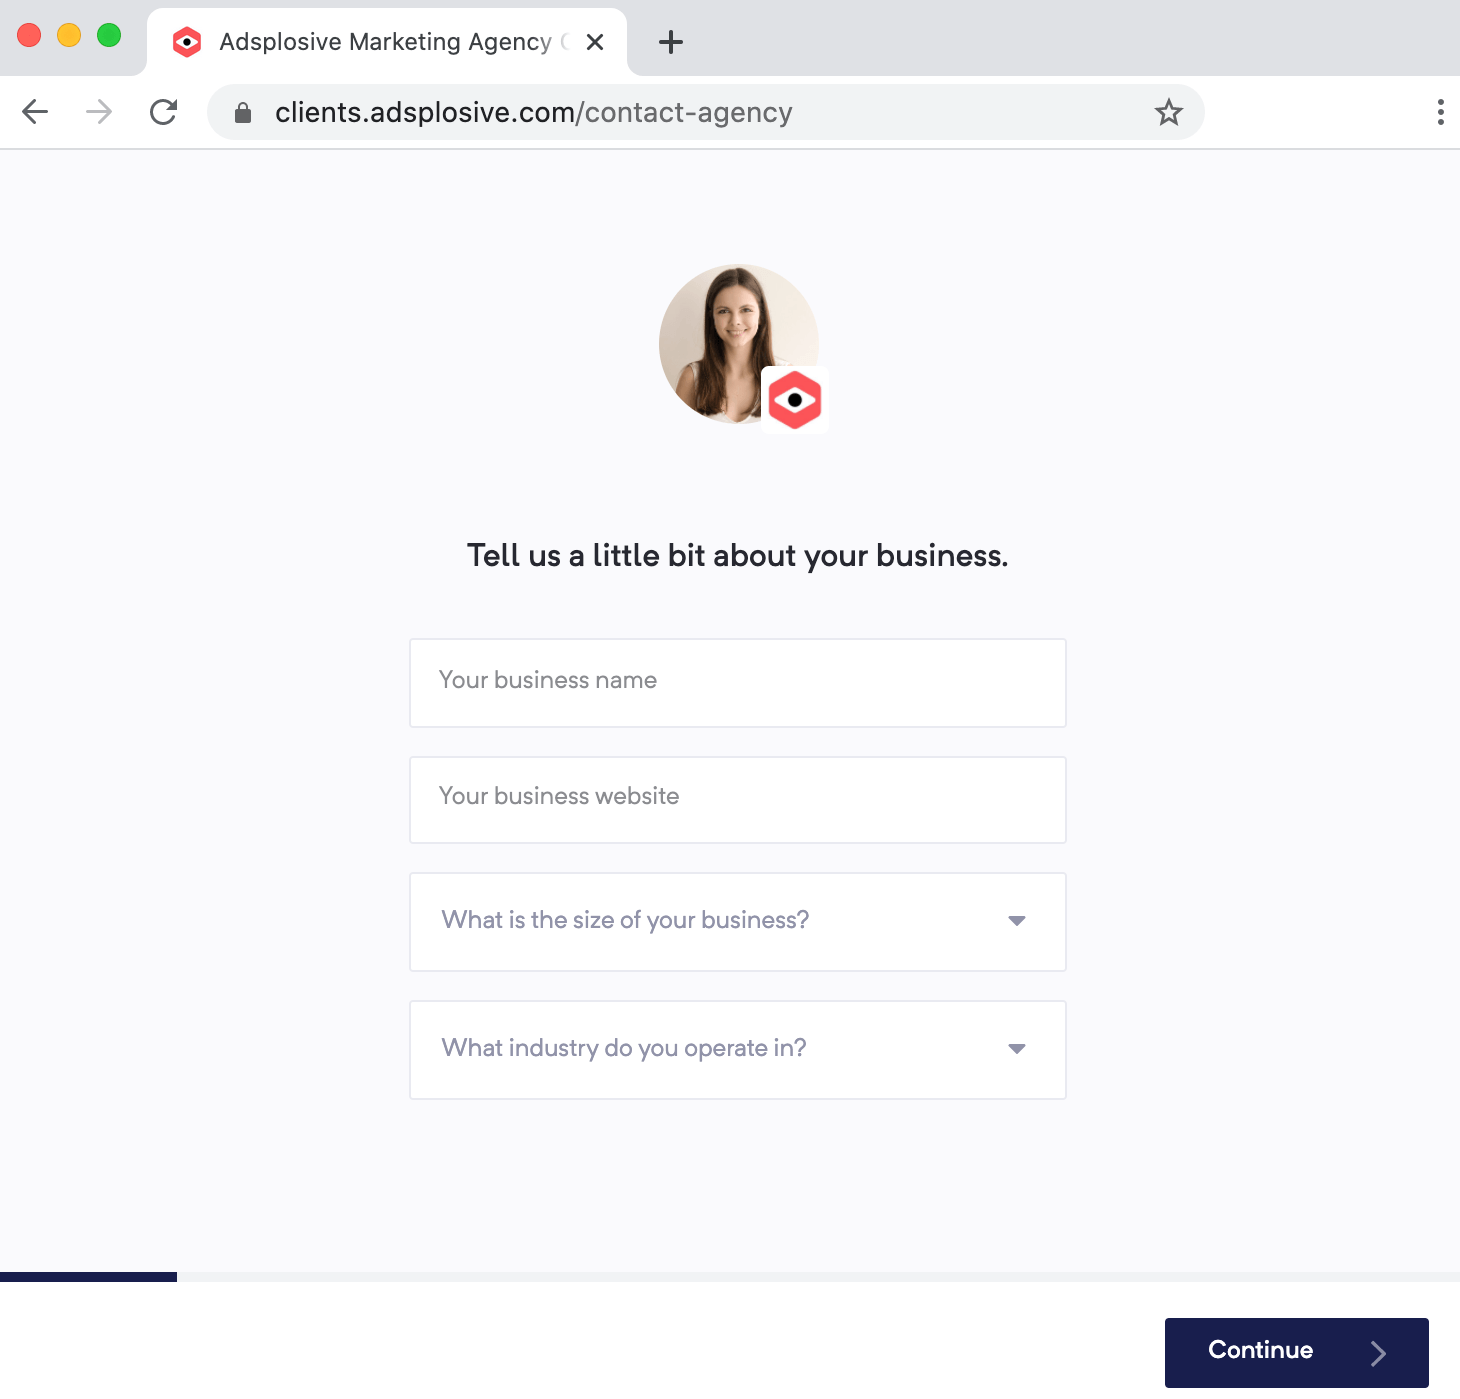The height and width of the screenshot is (1399, 1460).
Task: Open the browser three-dot menu
Action: click(x=1440, y=112)
